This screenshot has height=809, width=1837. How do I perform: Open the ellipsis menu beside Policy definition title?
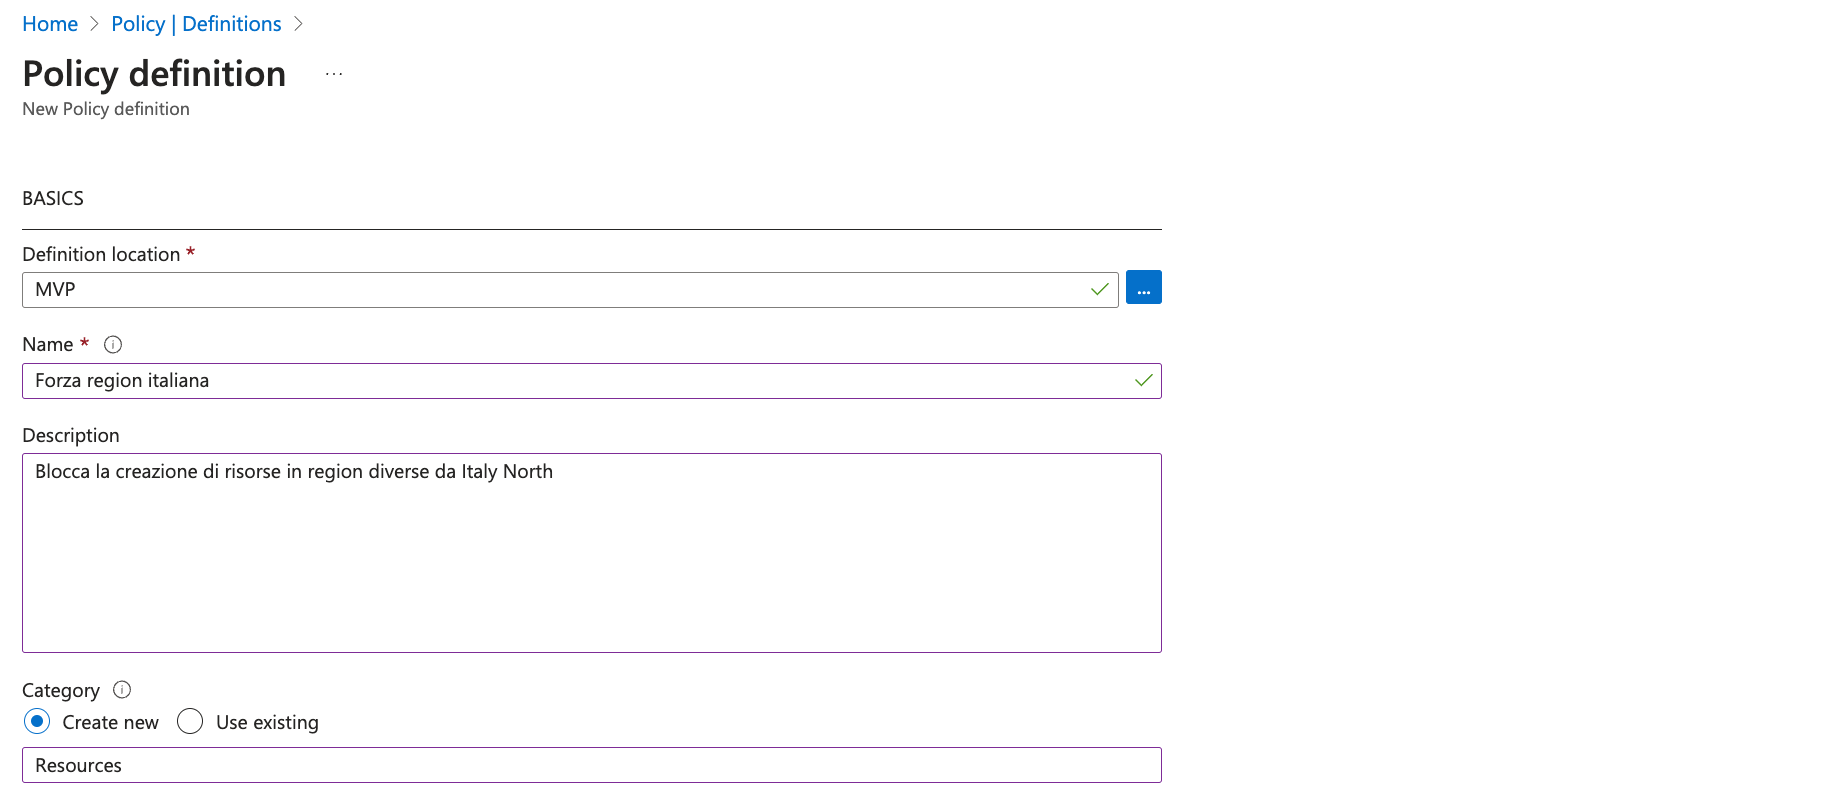point(334,75)
